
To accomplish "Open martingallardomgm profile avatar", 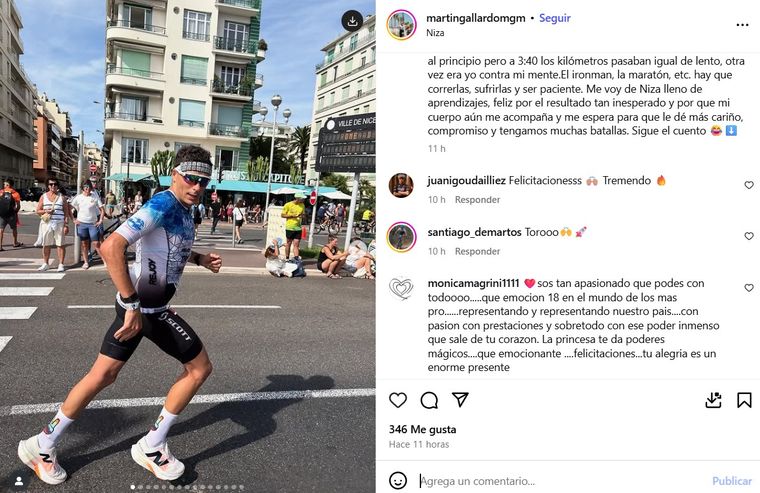I will [401, 24].
